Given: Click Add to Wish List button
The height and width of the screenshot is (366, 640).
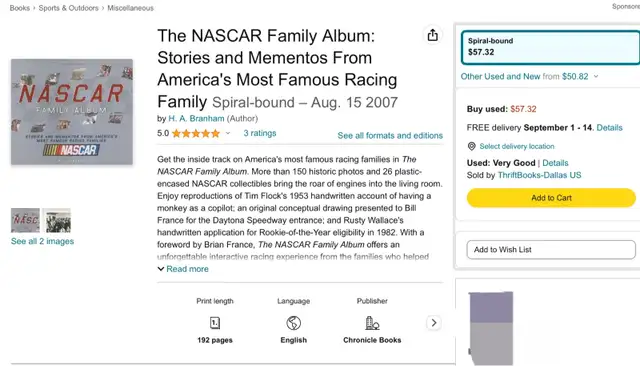Looking at the screenshot, I should 551,249.
